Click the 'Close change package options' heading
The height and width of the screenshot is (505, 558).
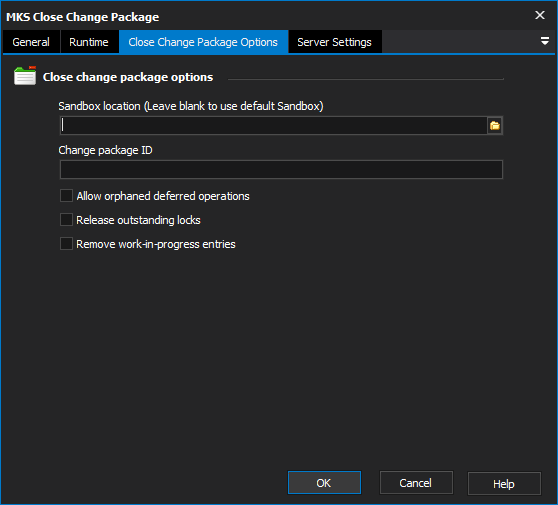tap(128, 77)
